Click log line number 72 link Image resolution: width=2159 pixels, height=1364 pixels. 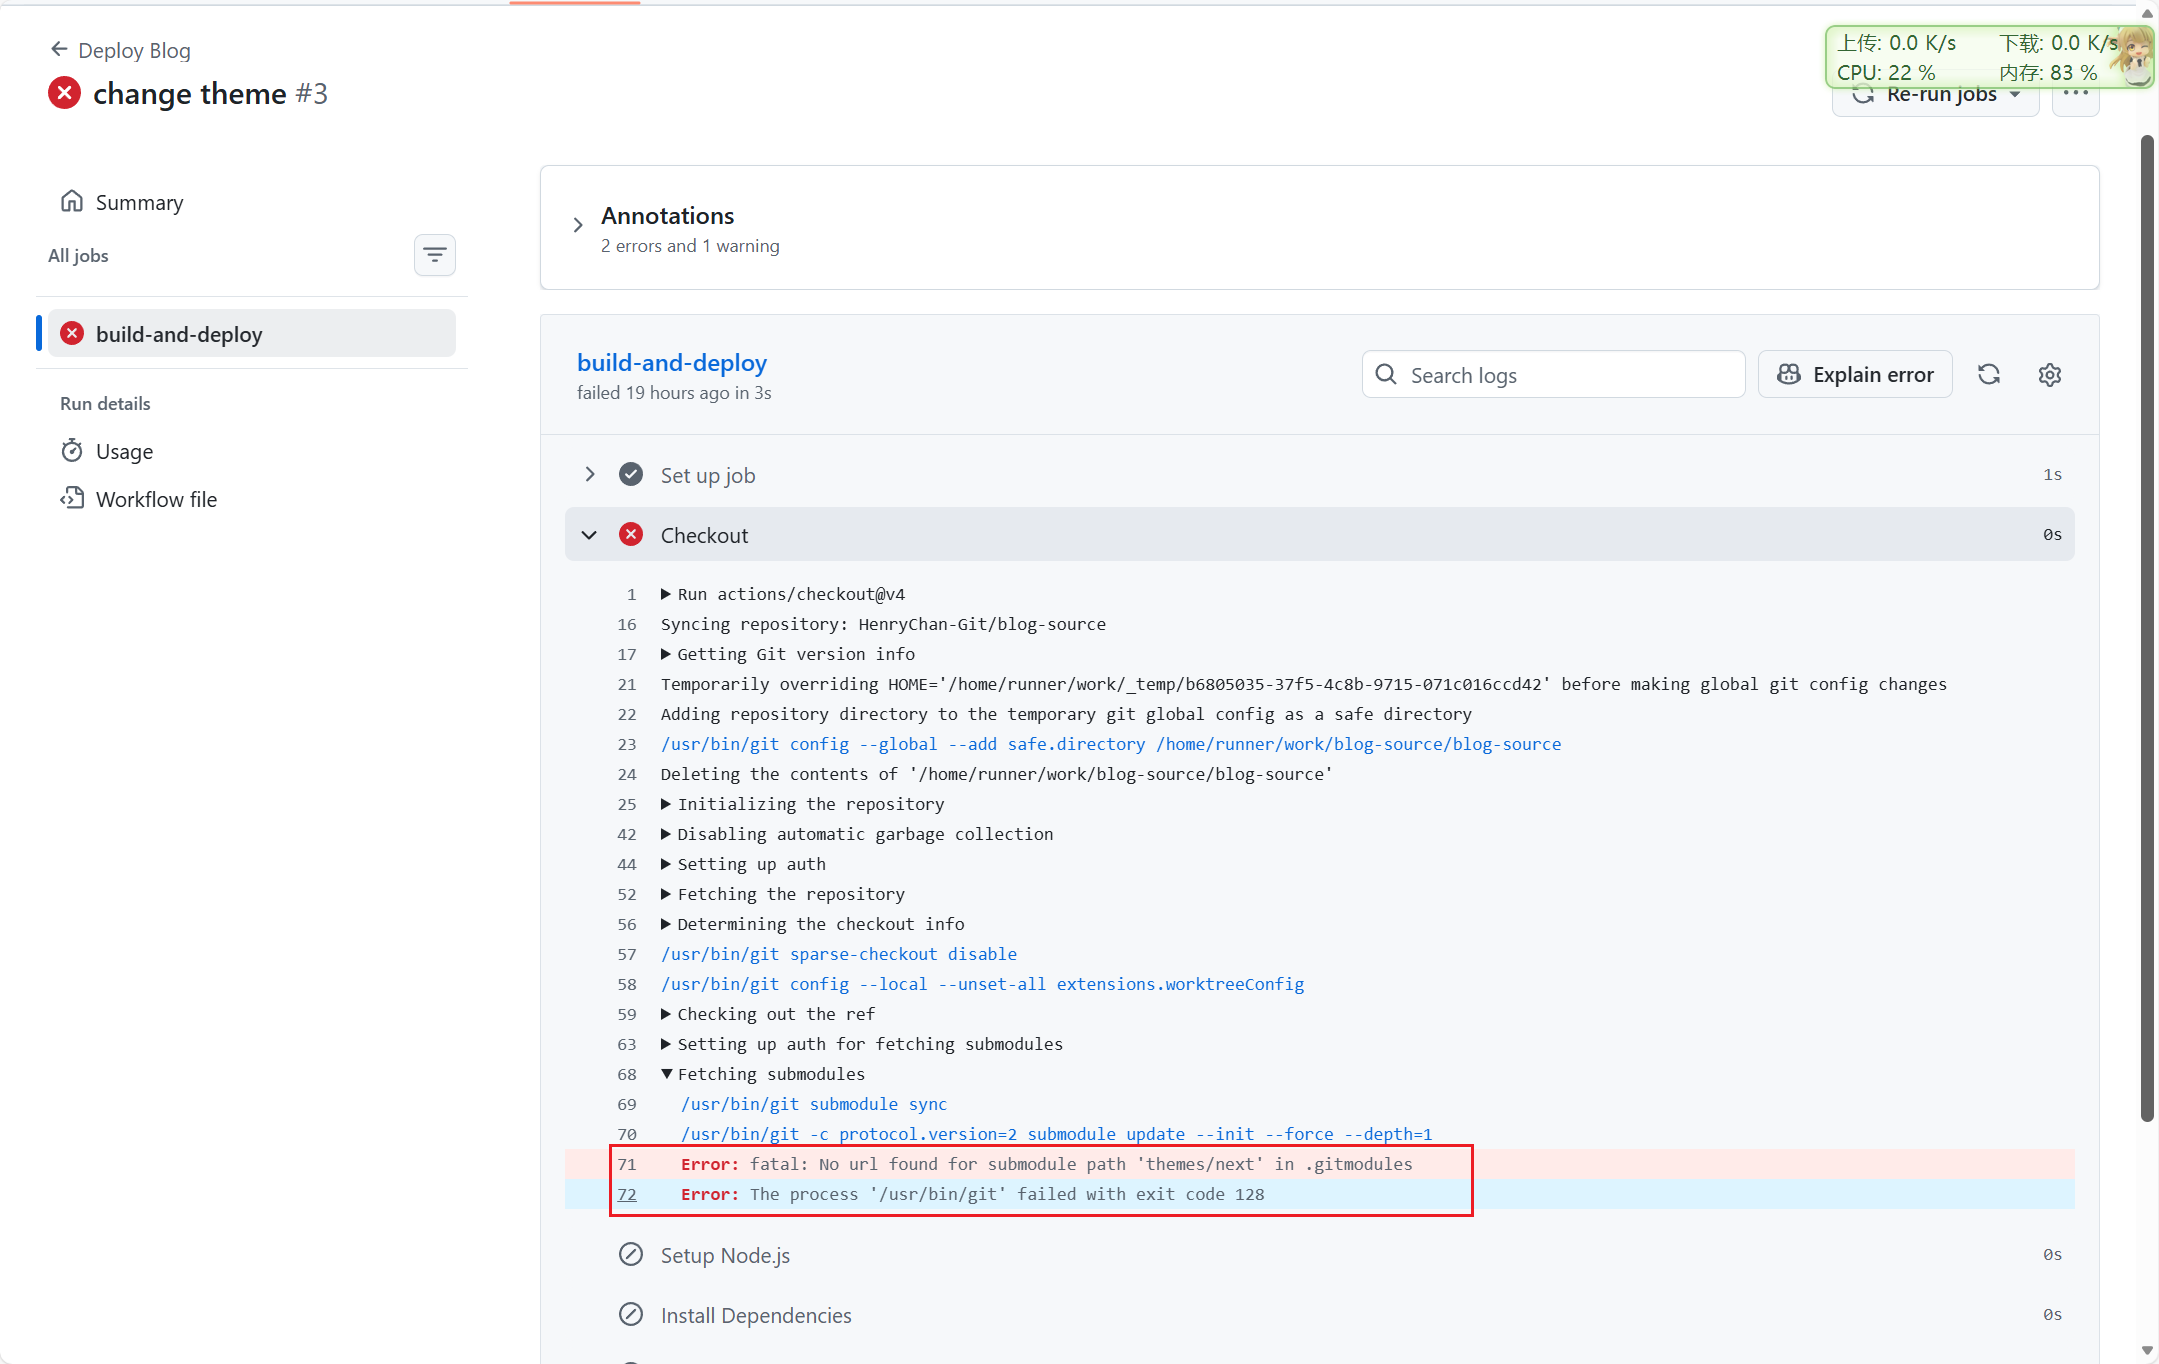627,1194
